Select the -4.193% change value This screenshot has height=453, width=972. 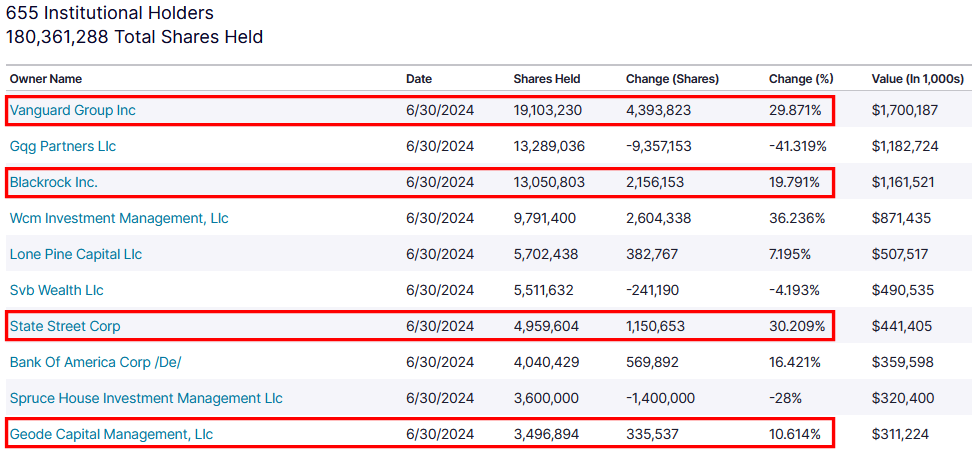(794, 291)
